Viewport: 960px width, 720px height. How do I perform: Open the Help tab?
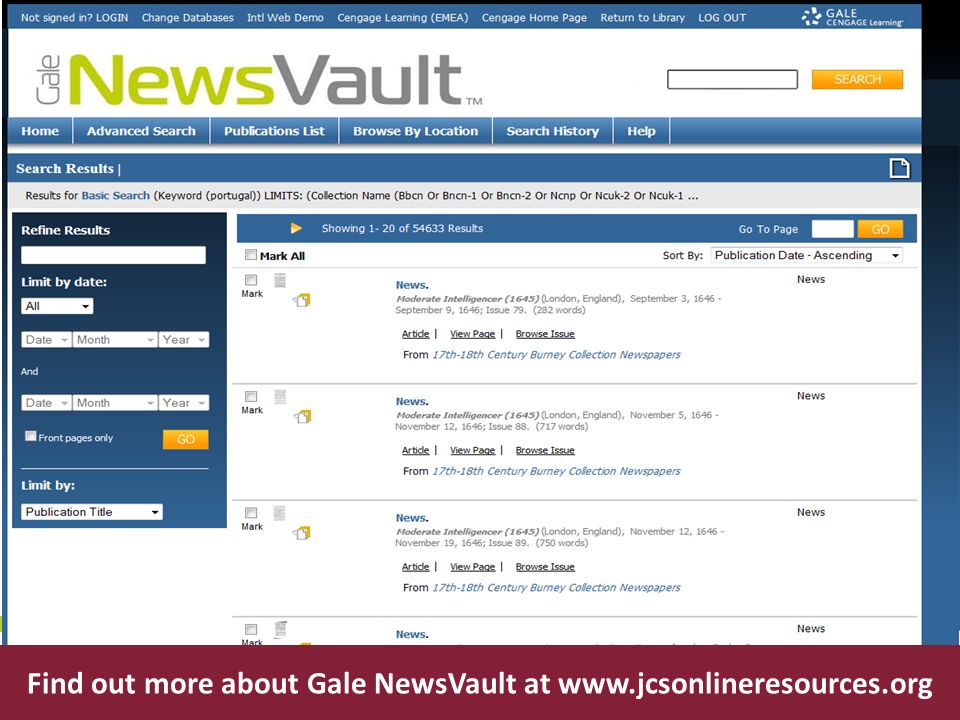641,131
